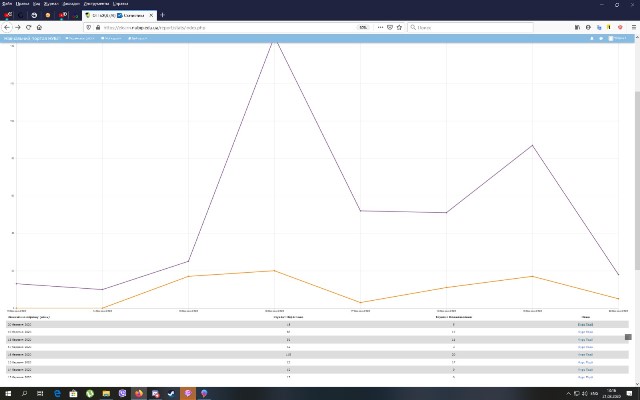Open a new tab with the plus button

click(x=162, y=15)
